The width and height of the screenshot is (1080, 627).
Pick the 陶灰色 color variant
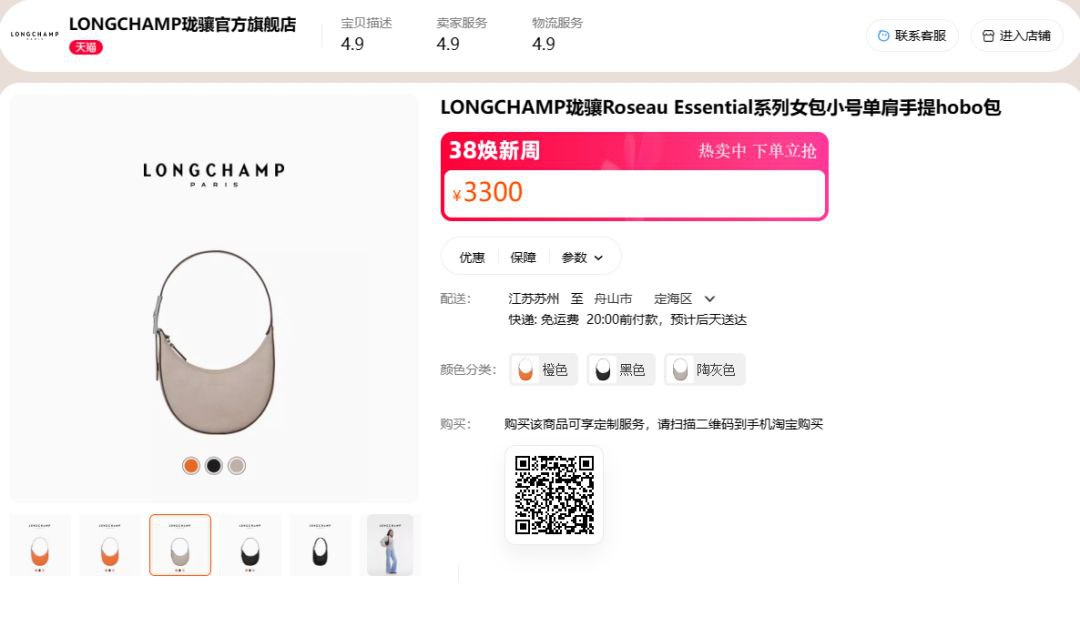705,369
